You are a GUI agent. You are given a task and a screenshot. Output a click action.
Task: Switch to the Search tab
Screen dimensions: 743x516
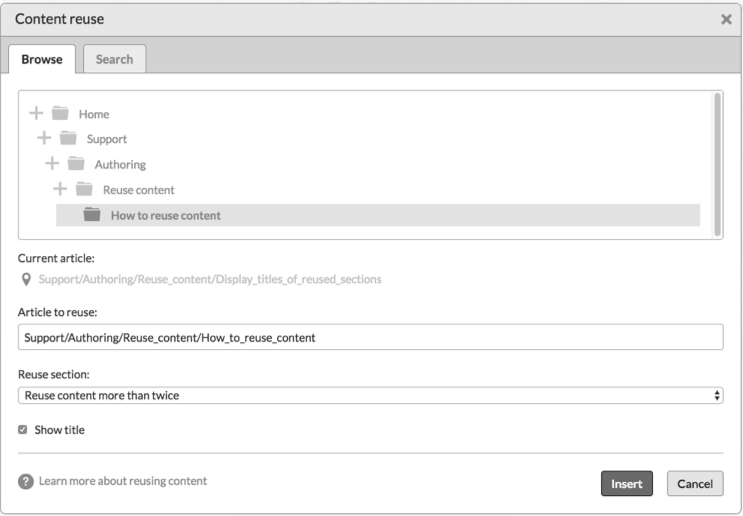[x=114, y=59]
